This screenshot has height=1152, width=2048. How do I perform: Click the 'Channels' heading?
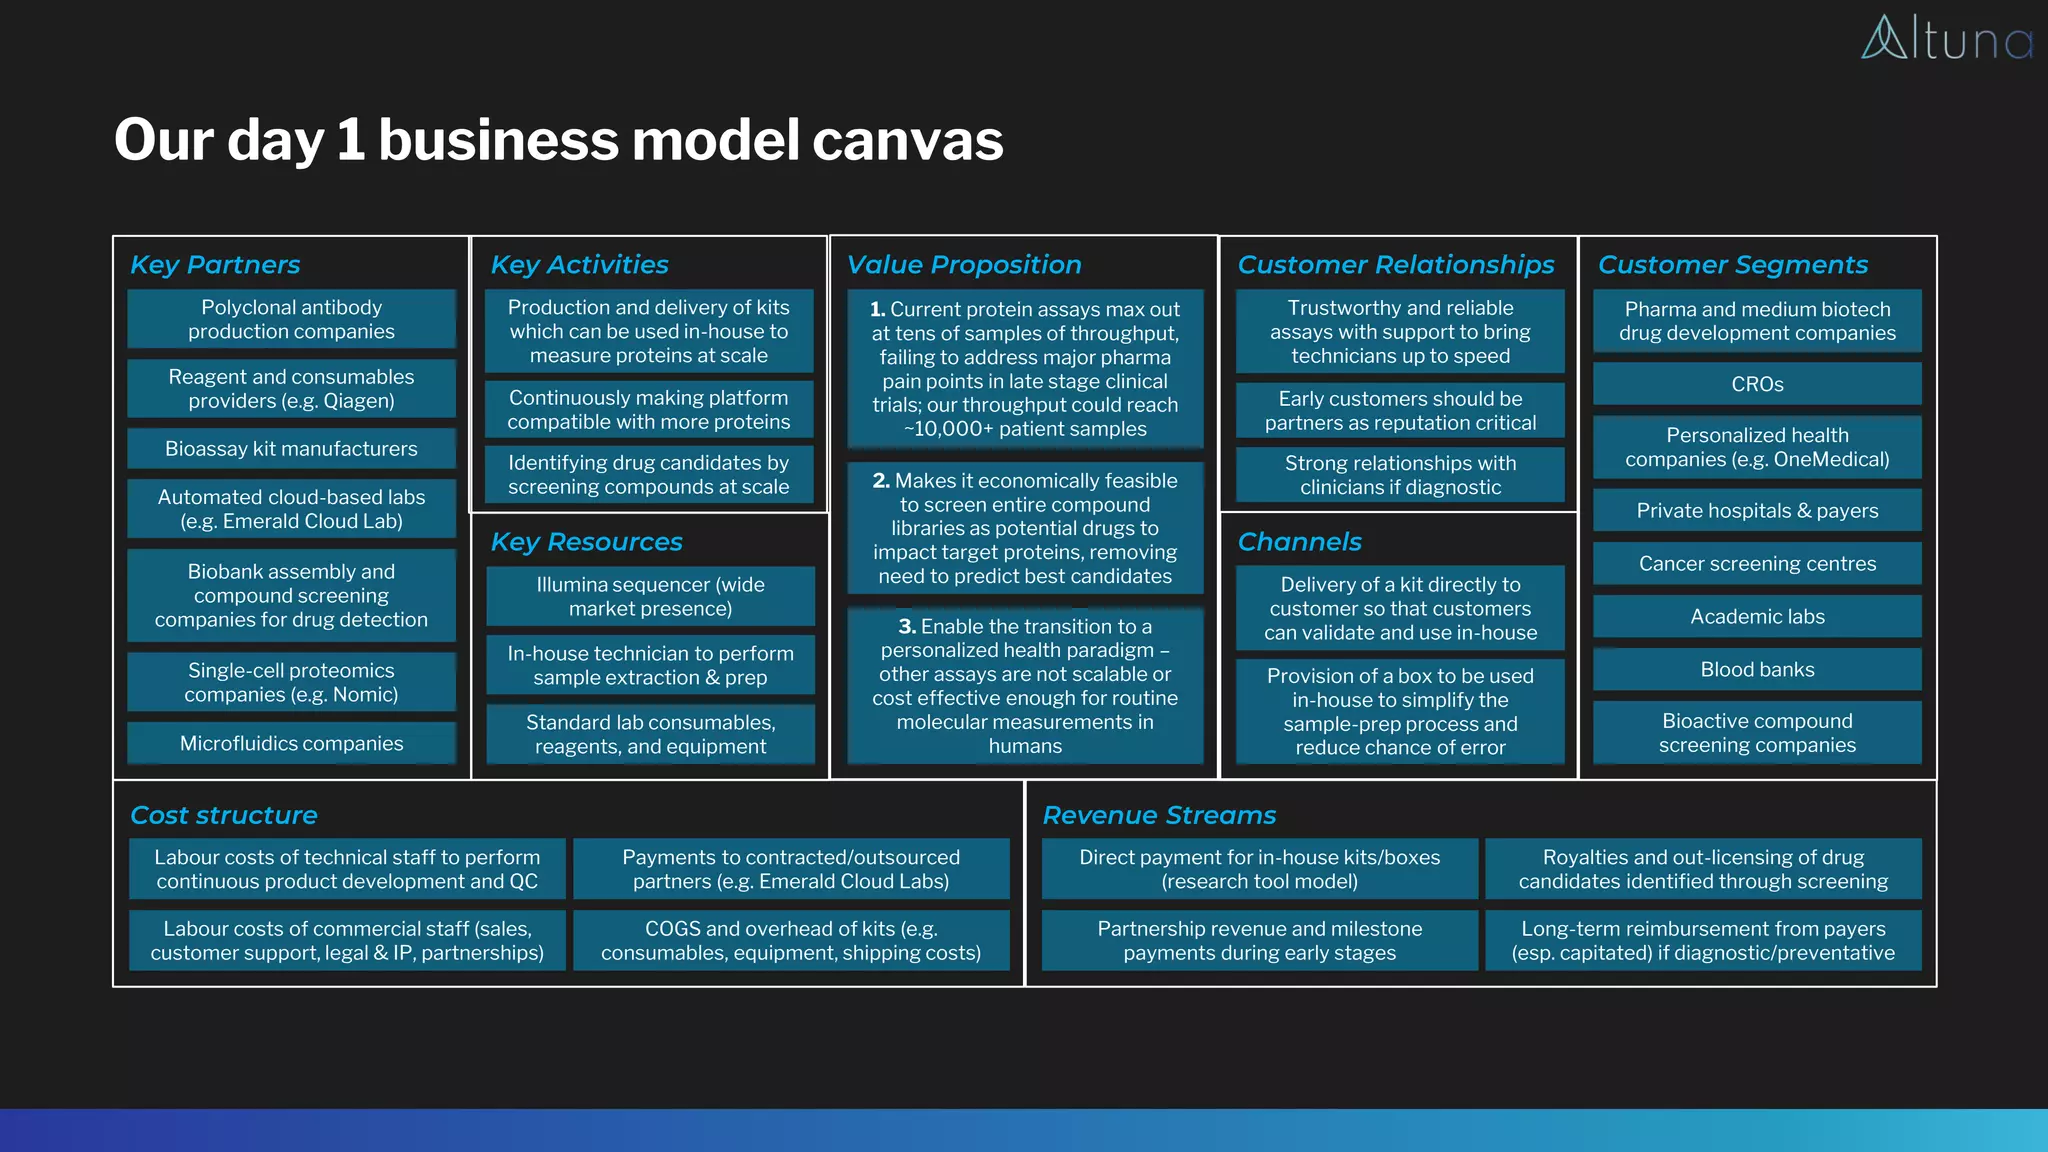click(1299, 541)
